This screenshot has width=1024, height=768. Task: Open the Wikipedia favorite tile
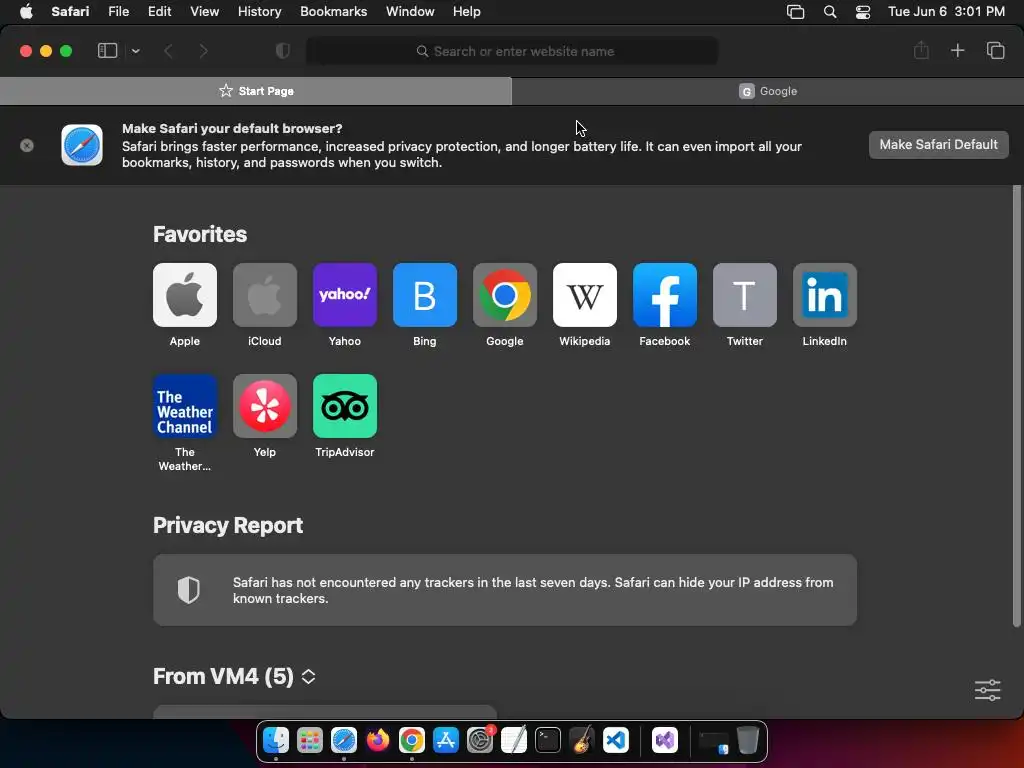(584, 295)
